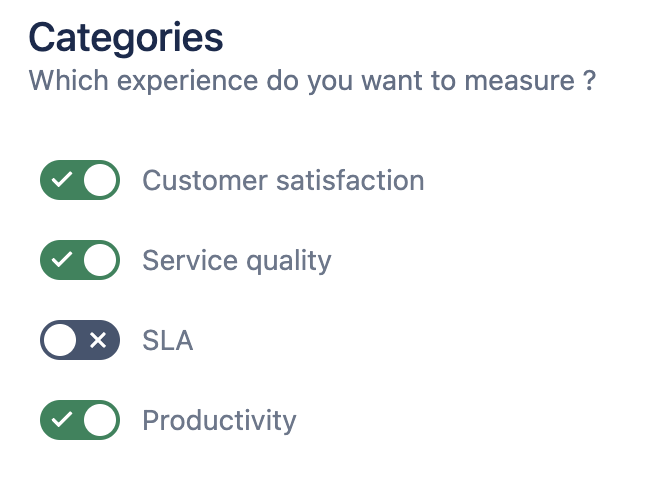Click the checkmark icon in Service quality toggle
Screen dimensions: 672x478
pos(62,260)
